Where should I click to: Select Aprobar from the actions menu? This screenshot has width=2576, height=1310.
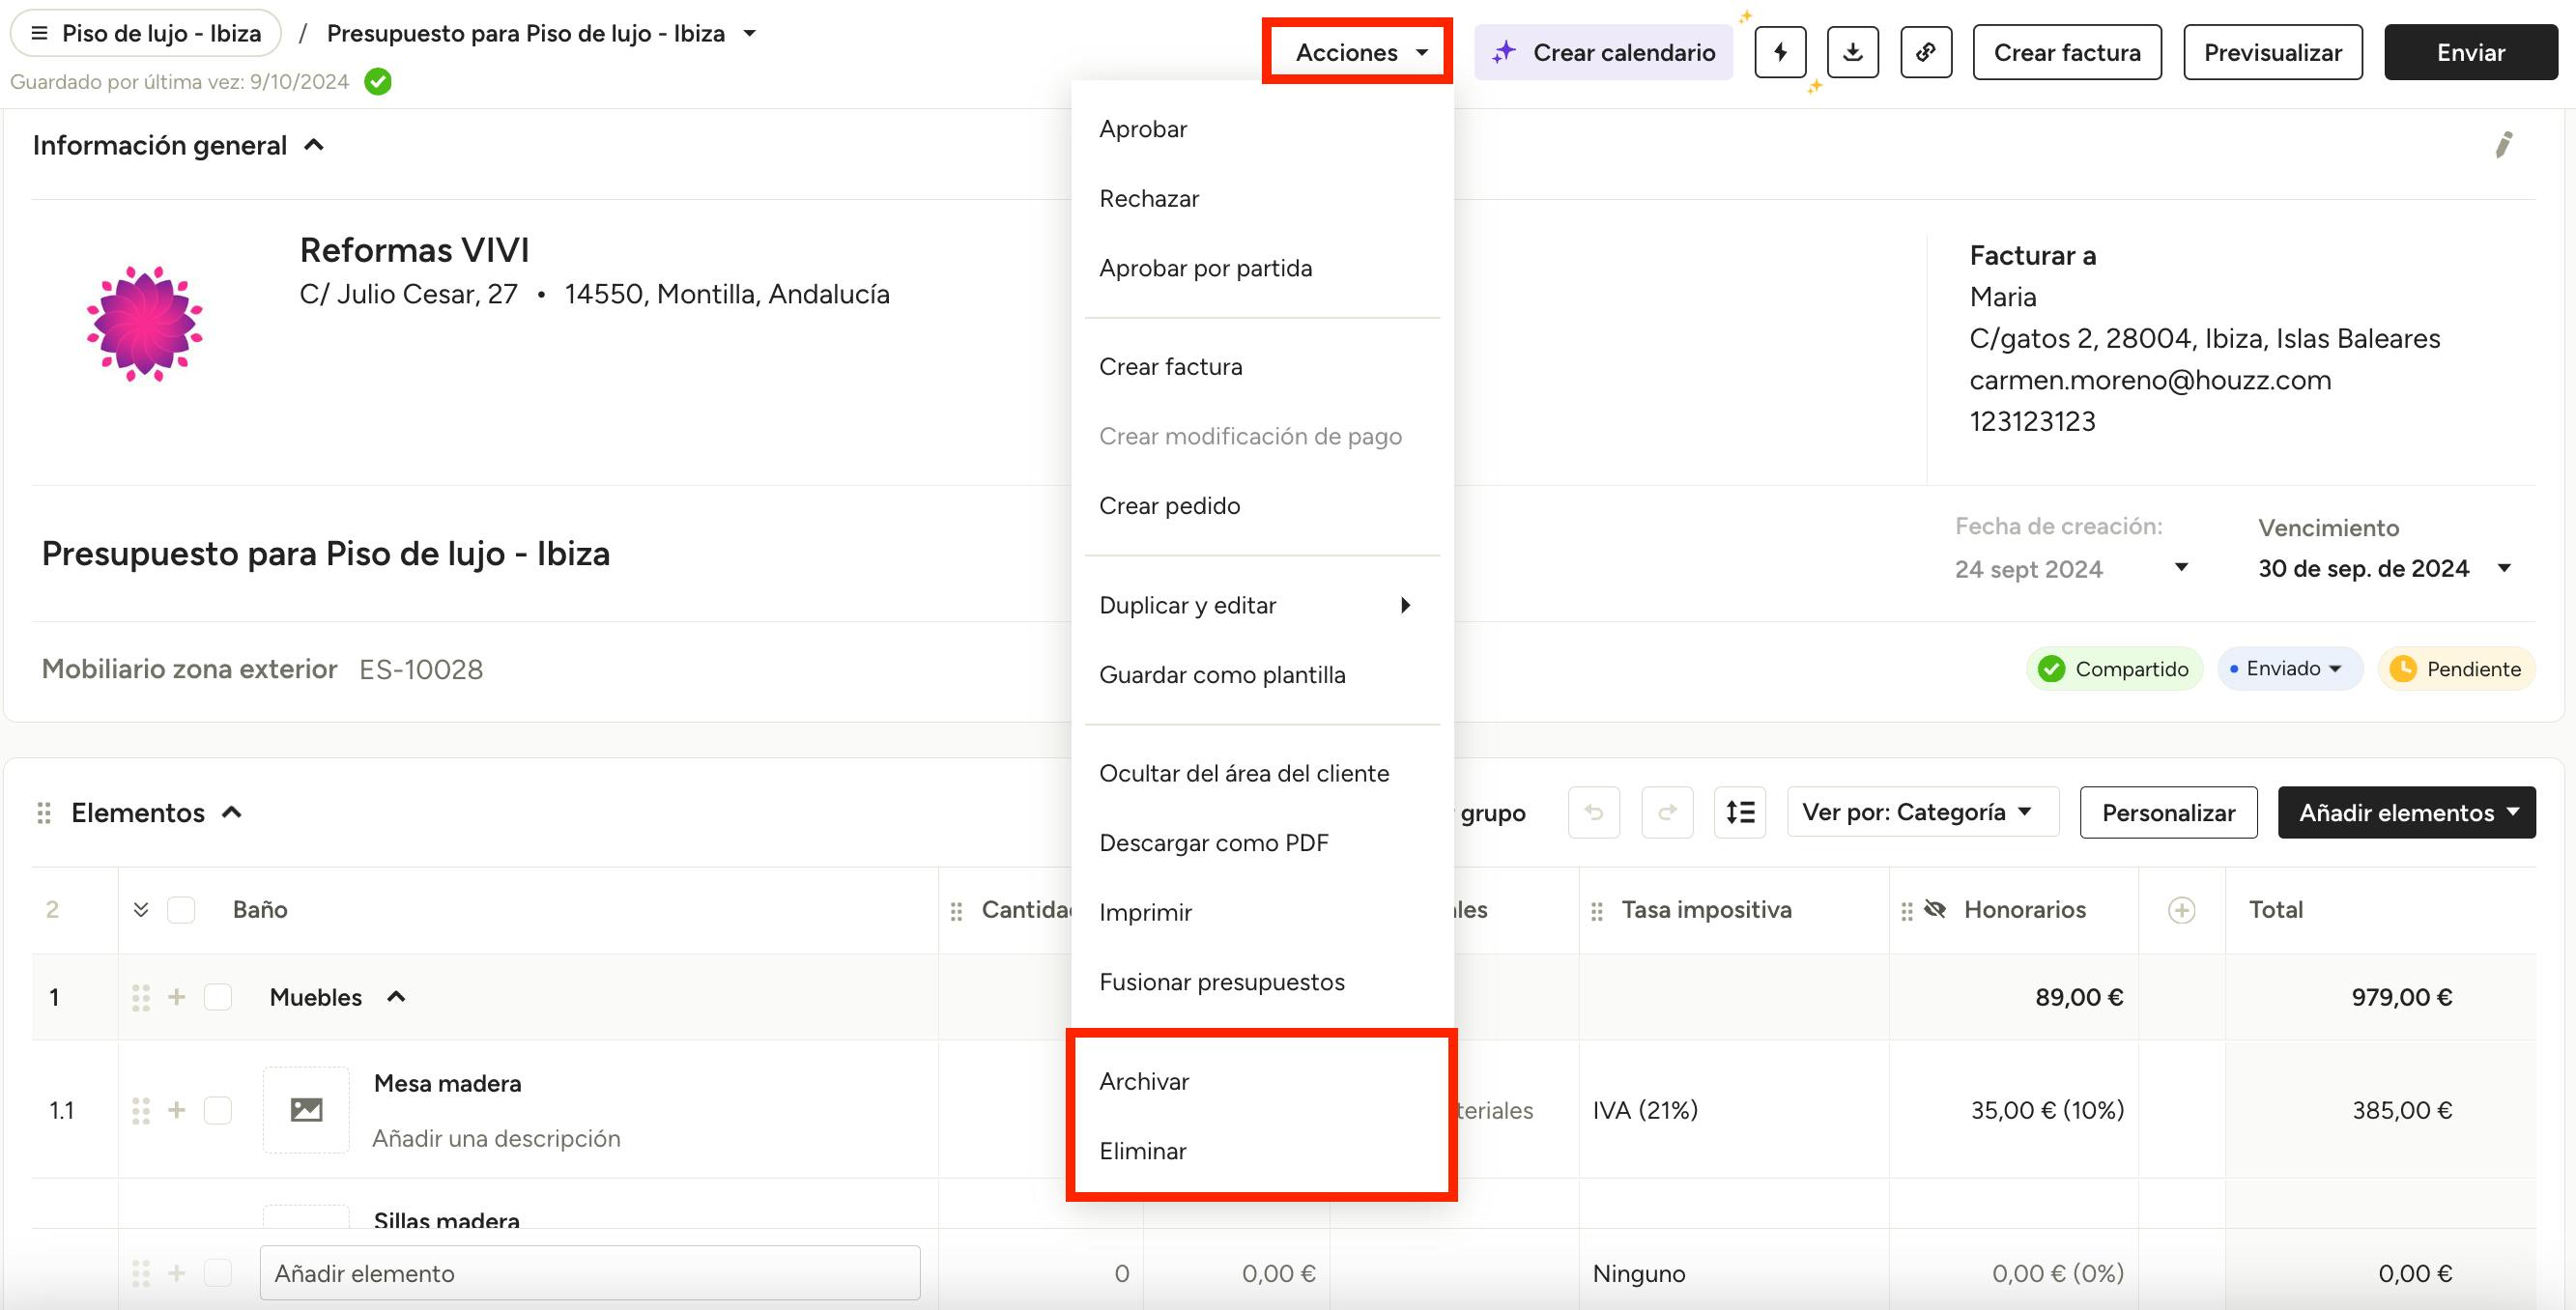1262,129
